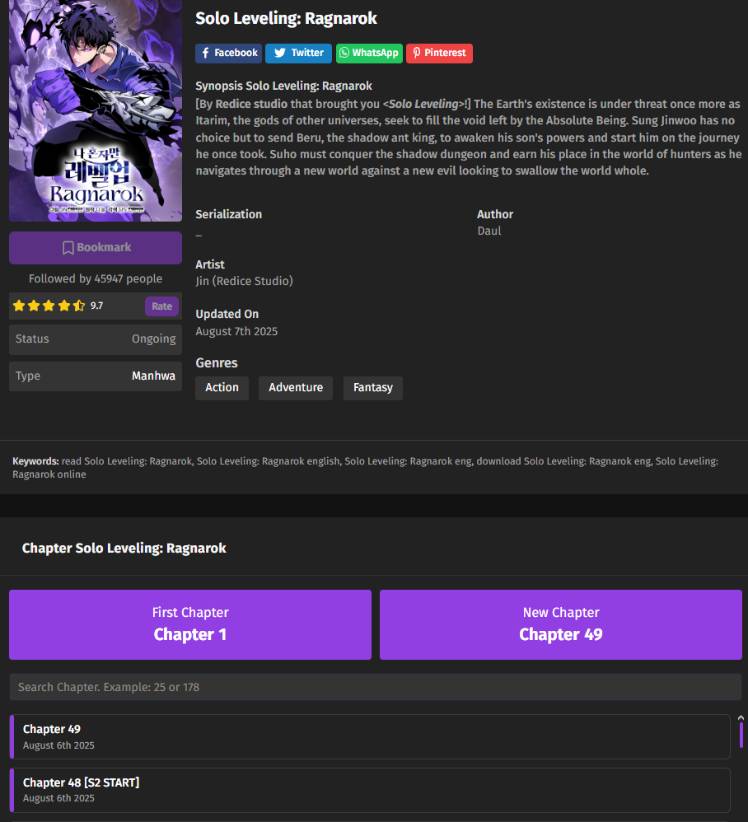Click the chapter list scrollbar thumb

tap(741, 735)
